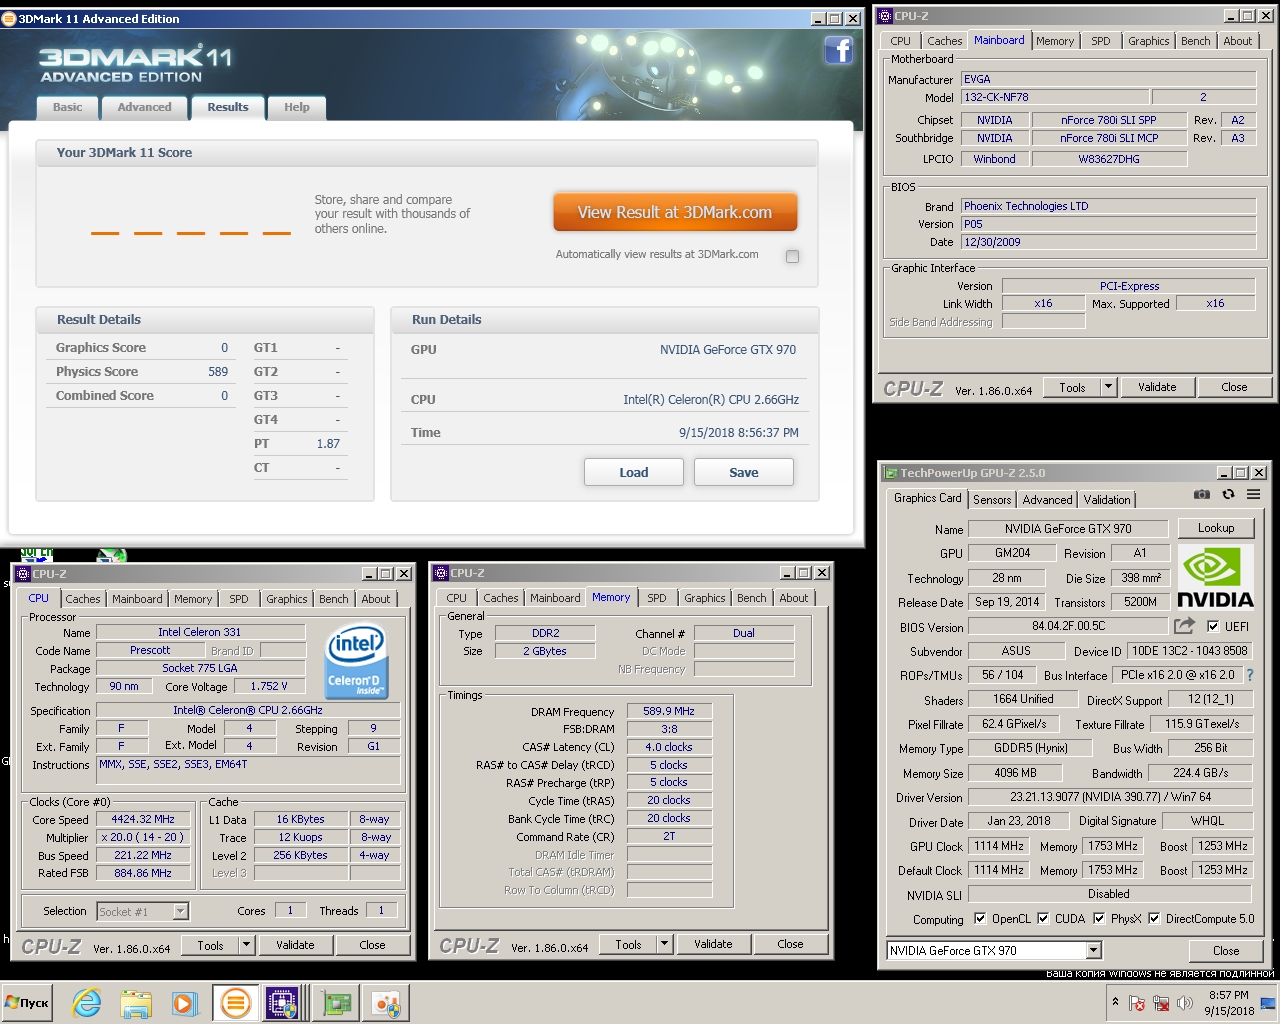1280x1024 pixels.
Task: Toggle the UEFI checkbox in GPU-Z
Action: [x=1213, y=626]
